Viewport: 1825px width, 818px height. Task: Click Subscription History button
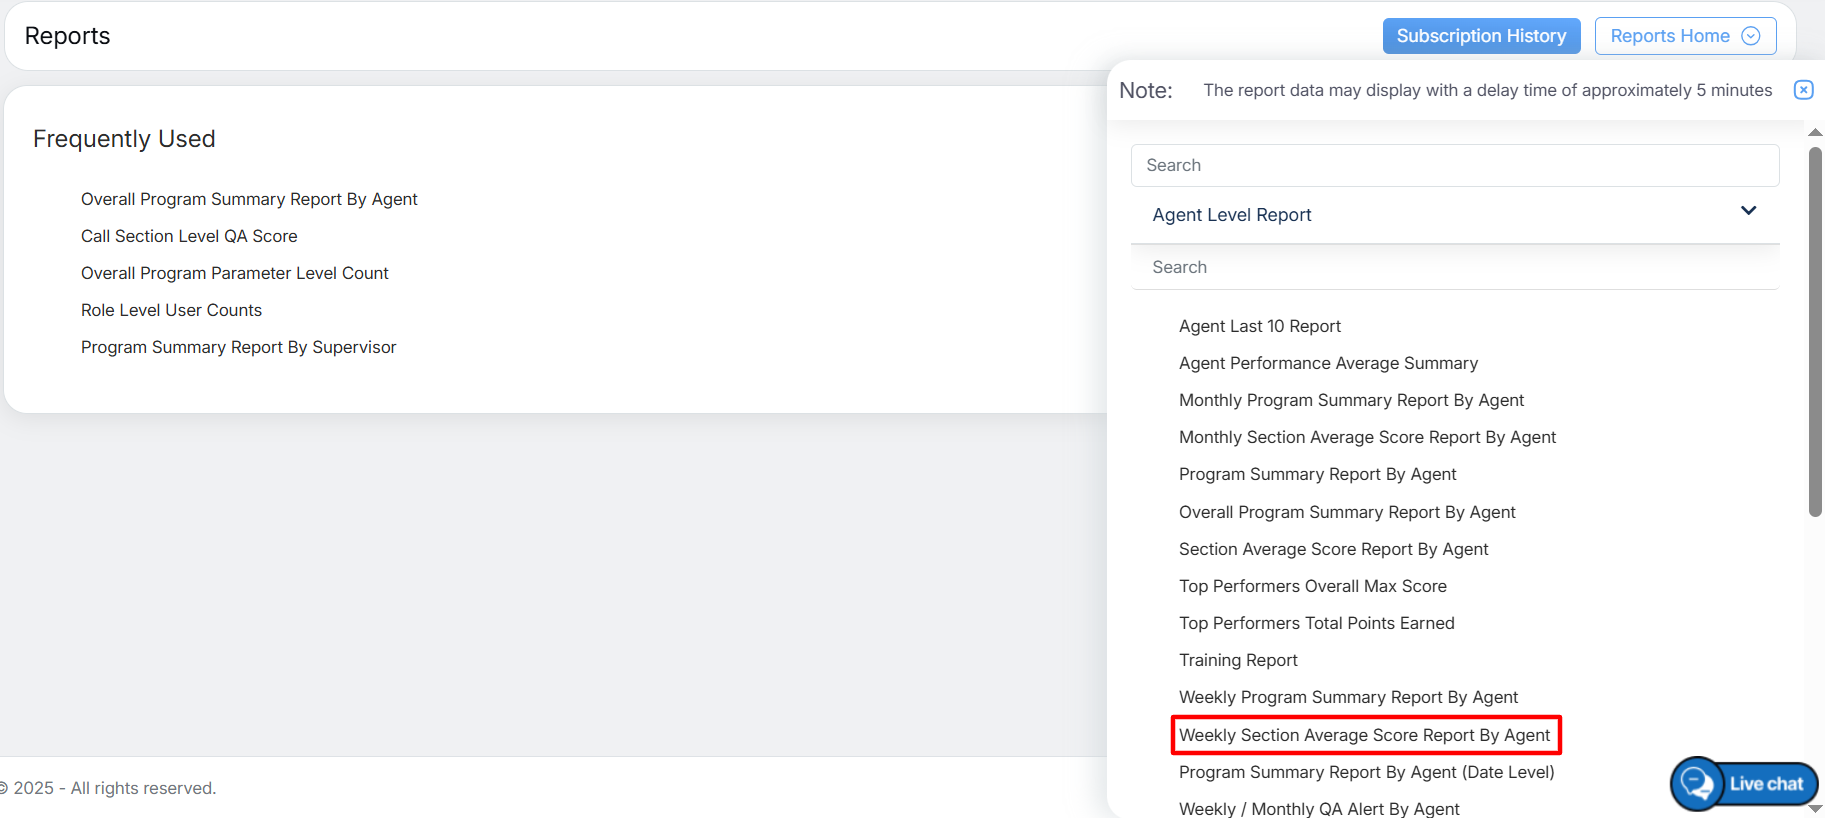coord(1480,36)
